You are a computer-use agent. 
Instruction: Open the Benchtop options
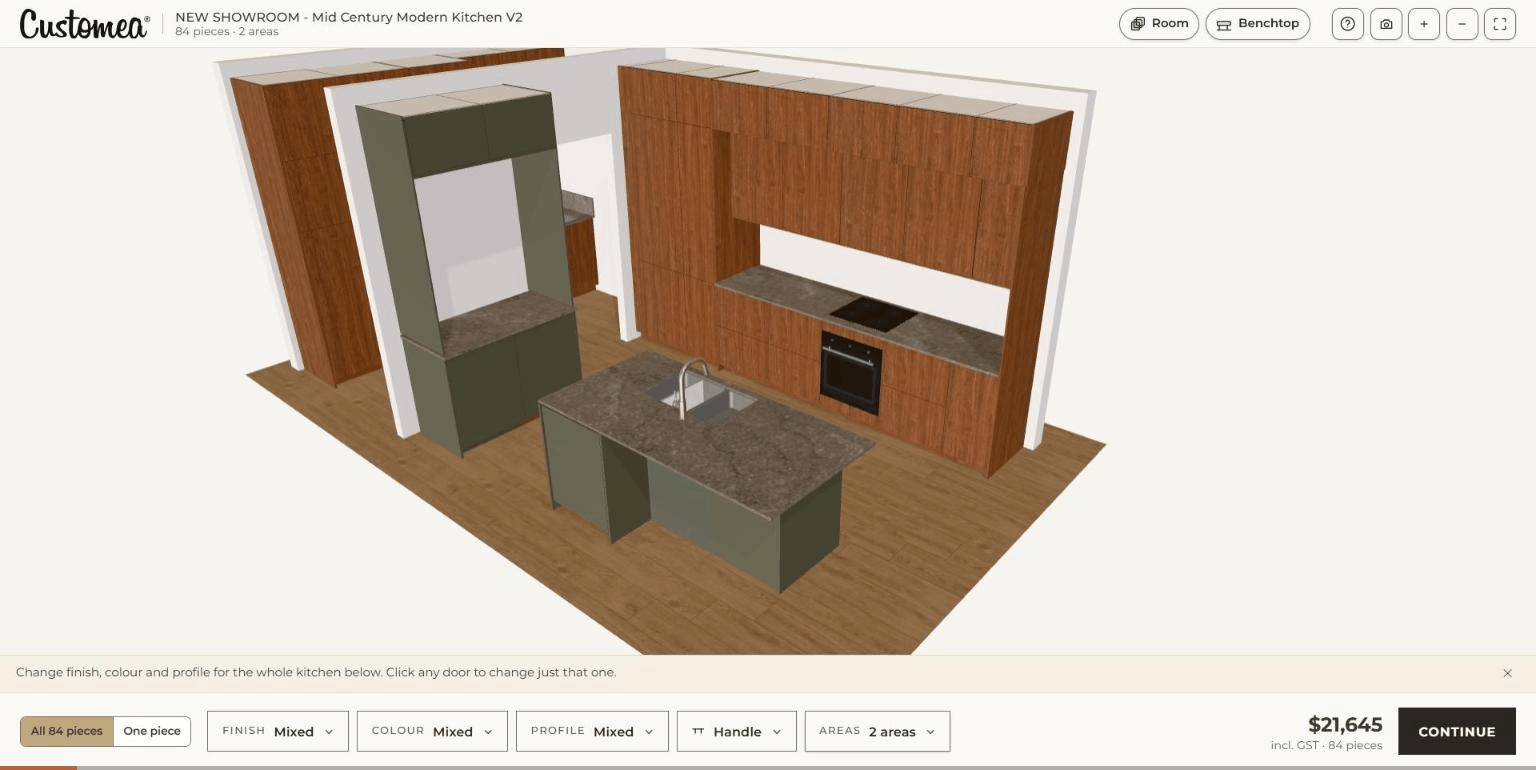(1258, 24)
